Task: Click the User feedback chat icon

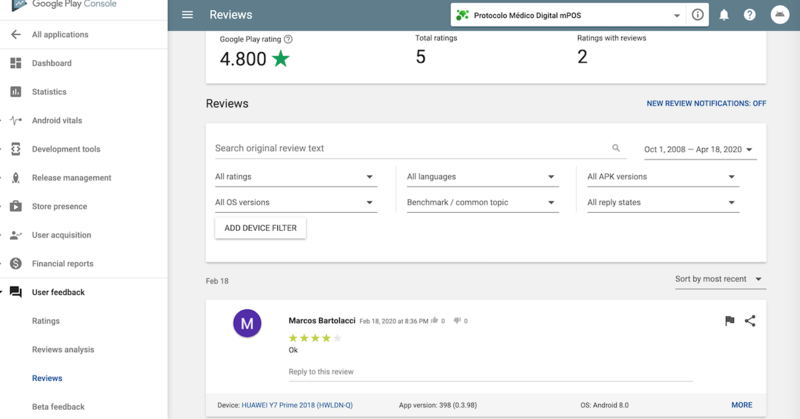Action: click(x=16, y=292)
